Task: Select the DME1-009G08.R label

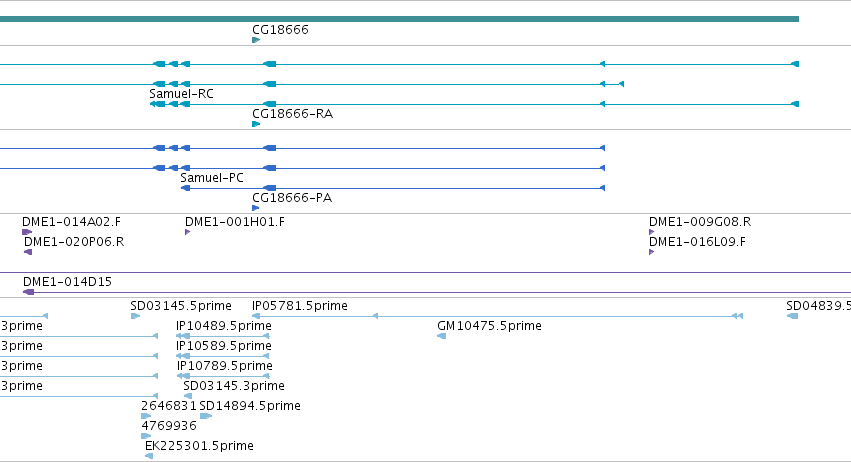Action: (x=700, y=222)
